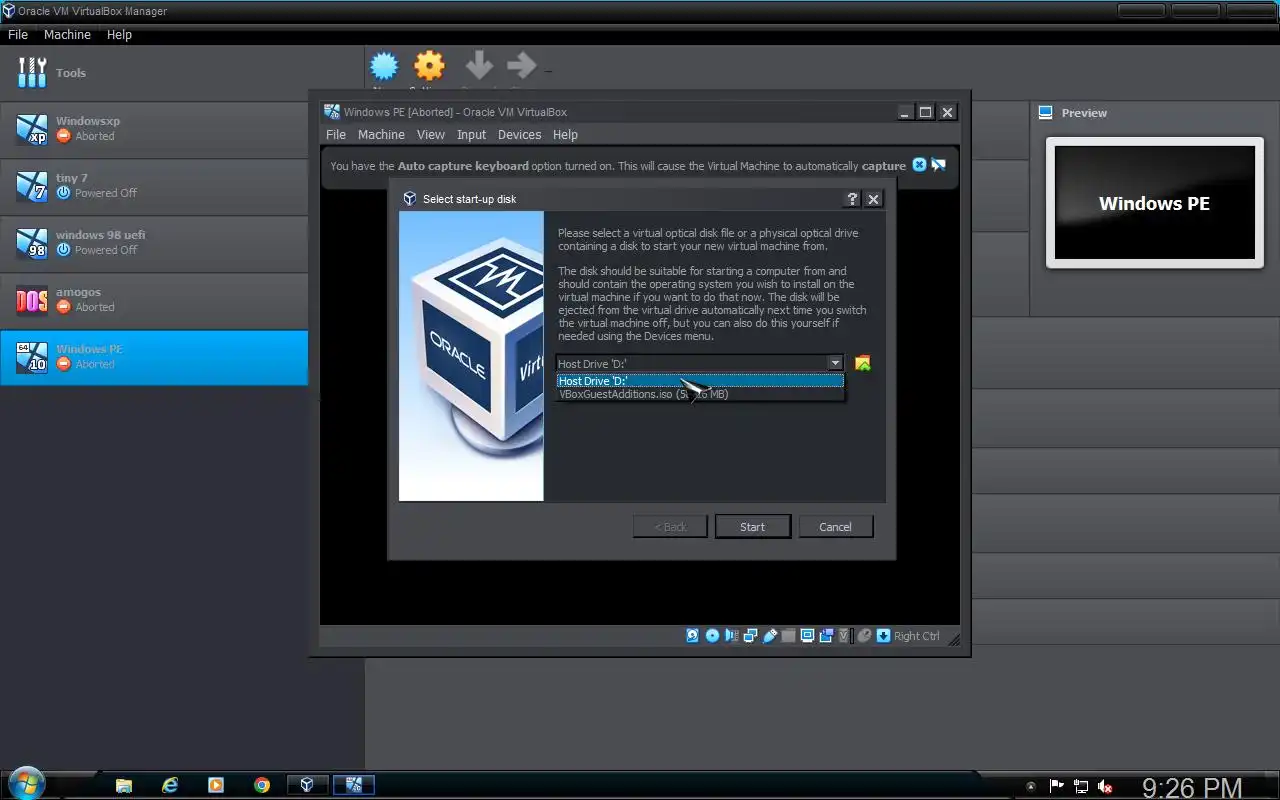Select the windows 98 uefi machine

pyautogui.click(x=154, y=242)
